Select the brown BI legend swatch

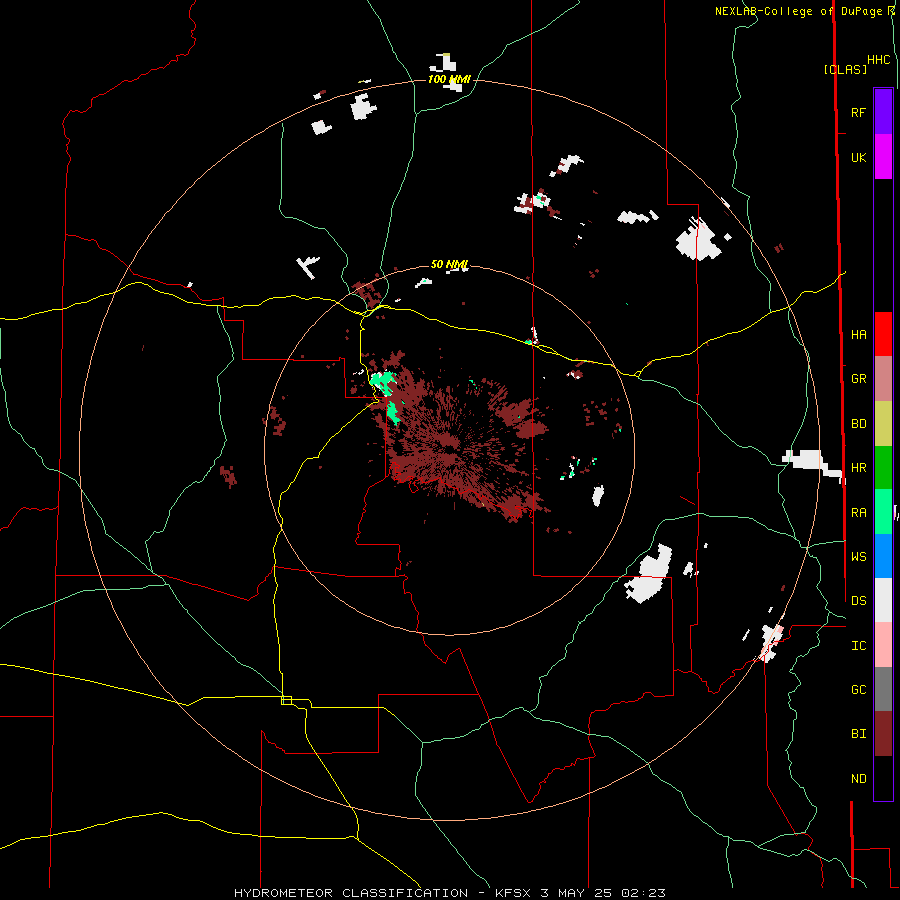(883, 734)
